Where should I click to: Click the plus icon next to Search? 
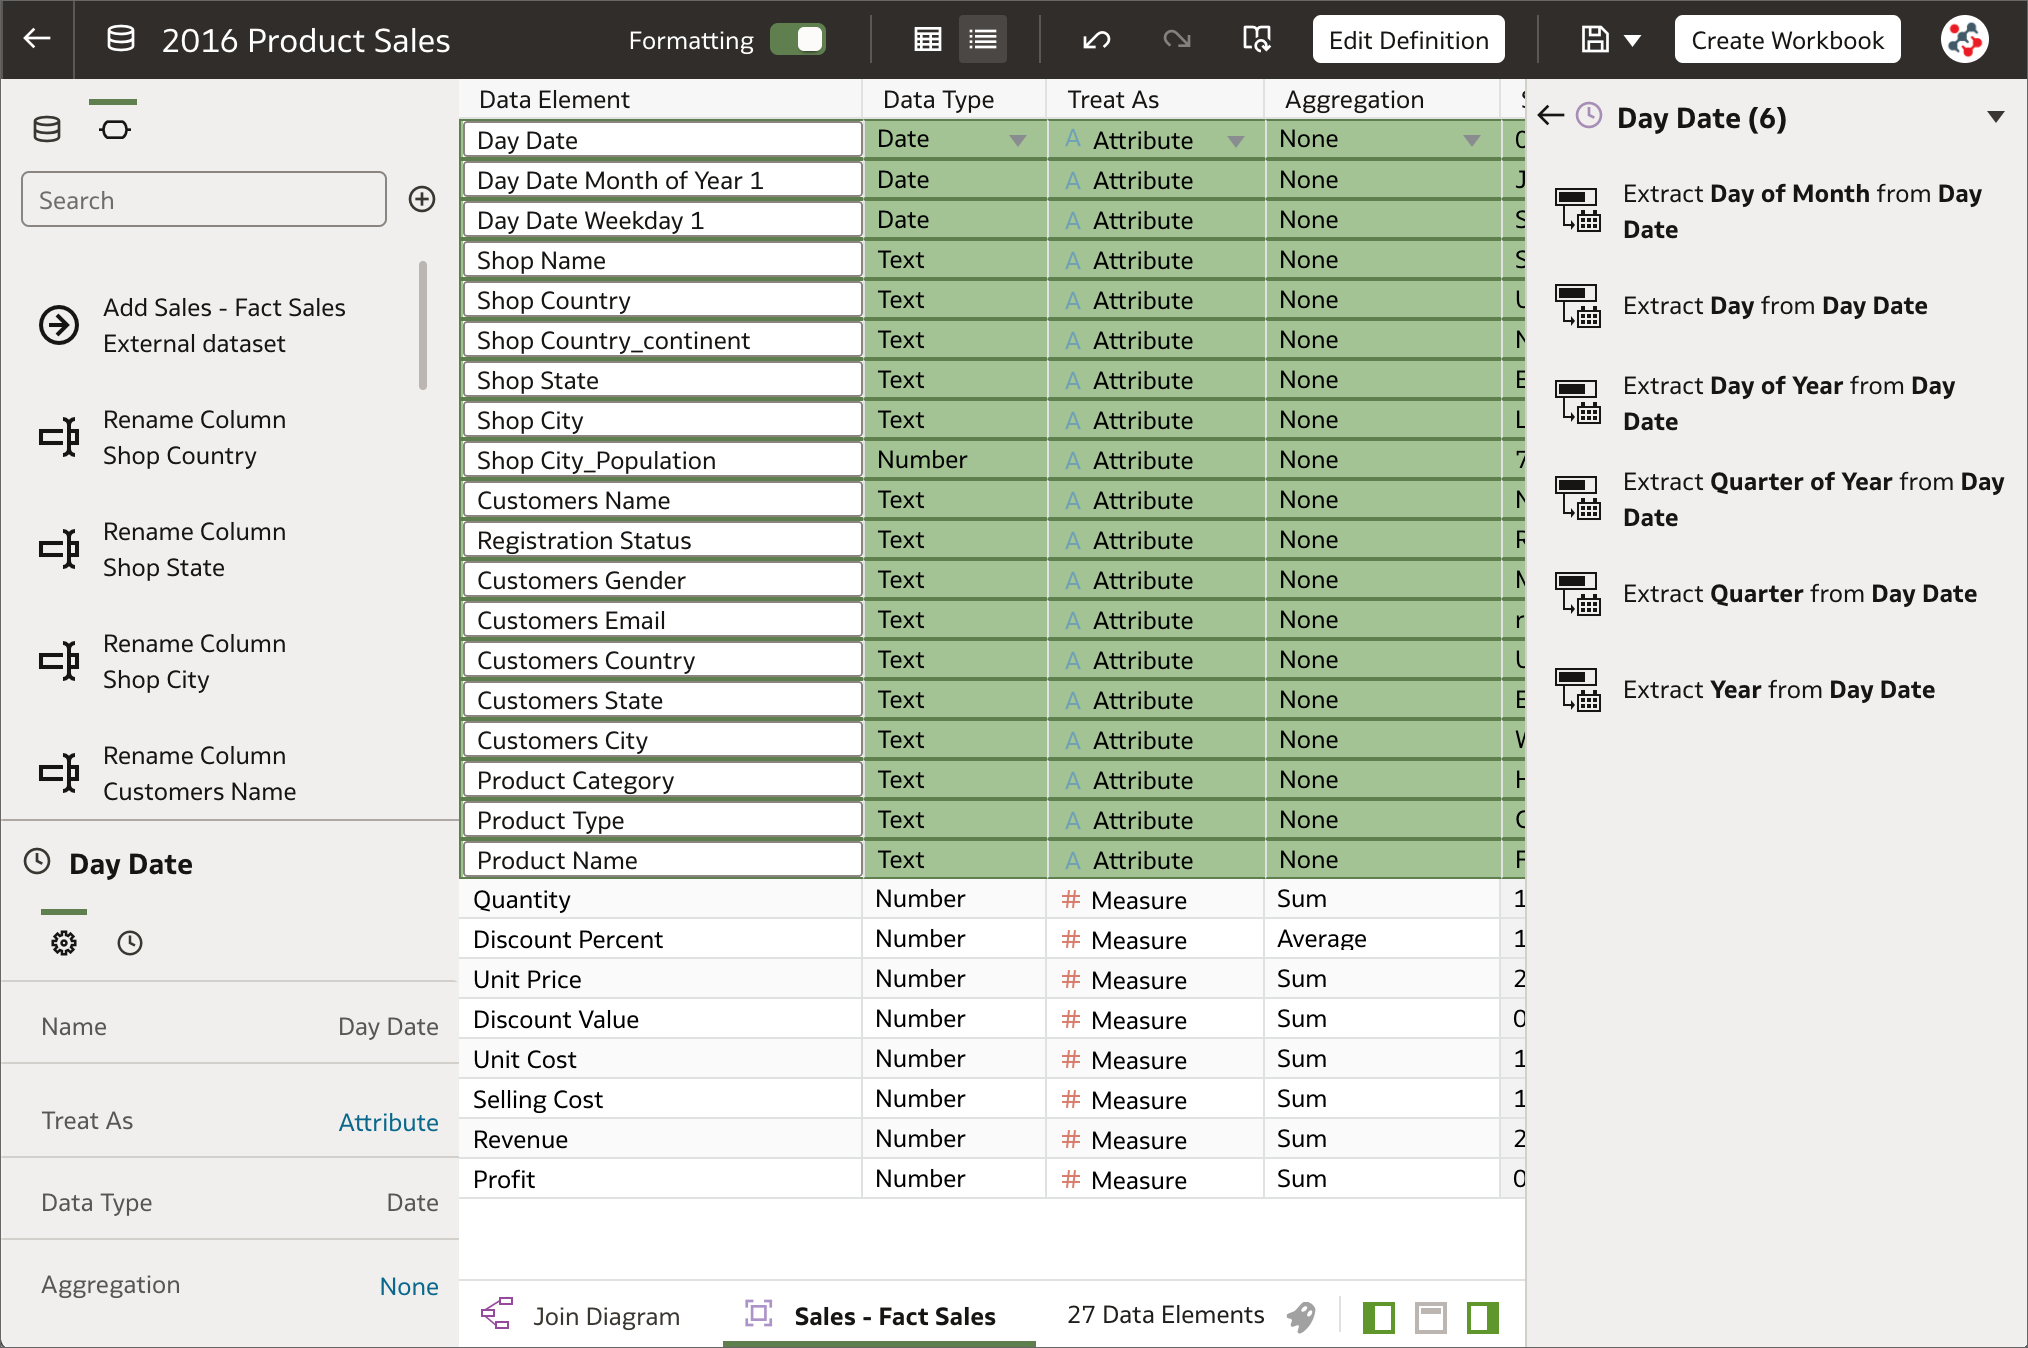421,199
